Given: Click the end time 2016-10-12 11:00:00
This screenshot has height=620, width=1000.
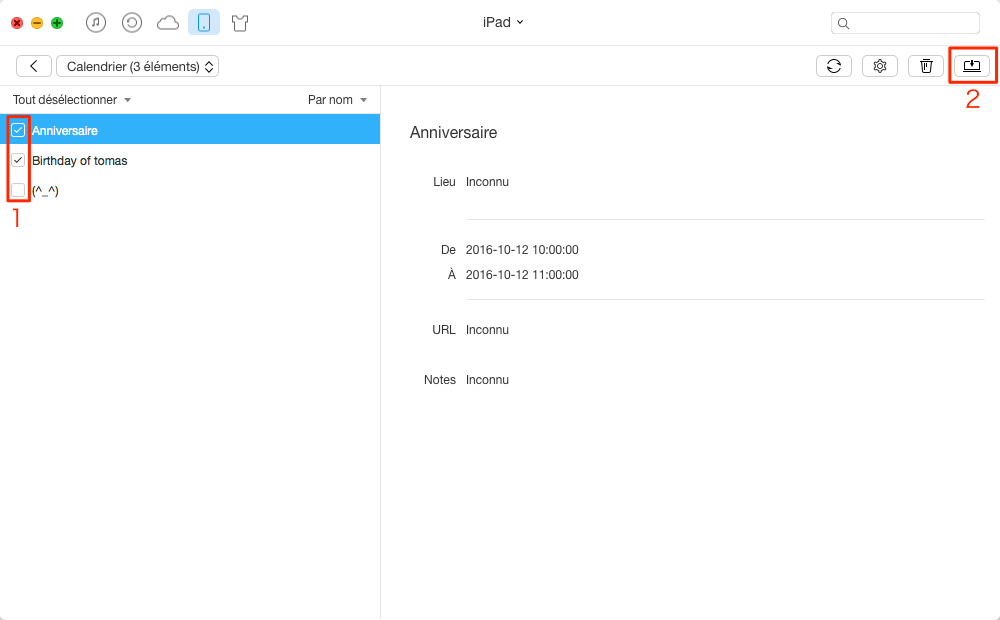Looking at the screenshot, I should (x=522, y=274).
